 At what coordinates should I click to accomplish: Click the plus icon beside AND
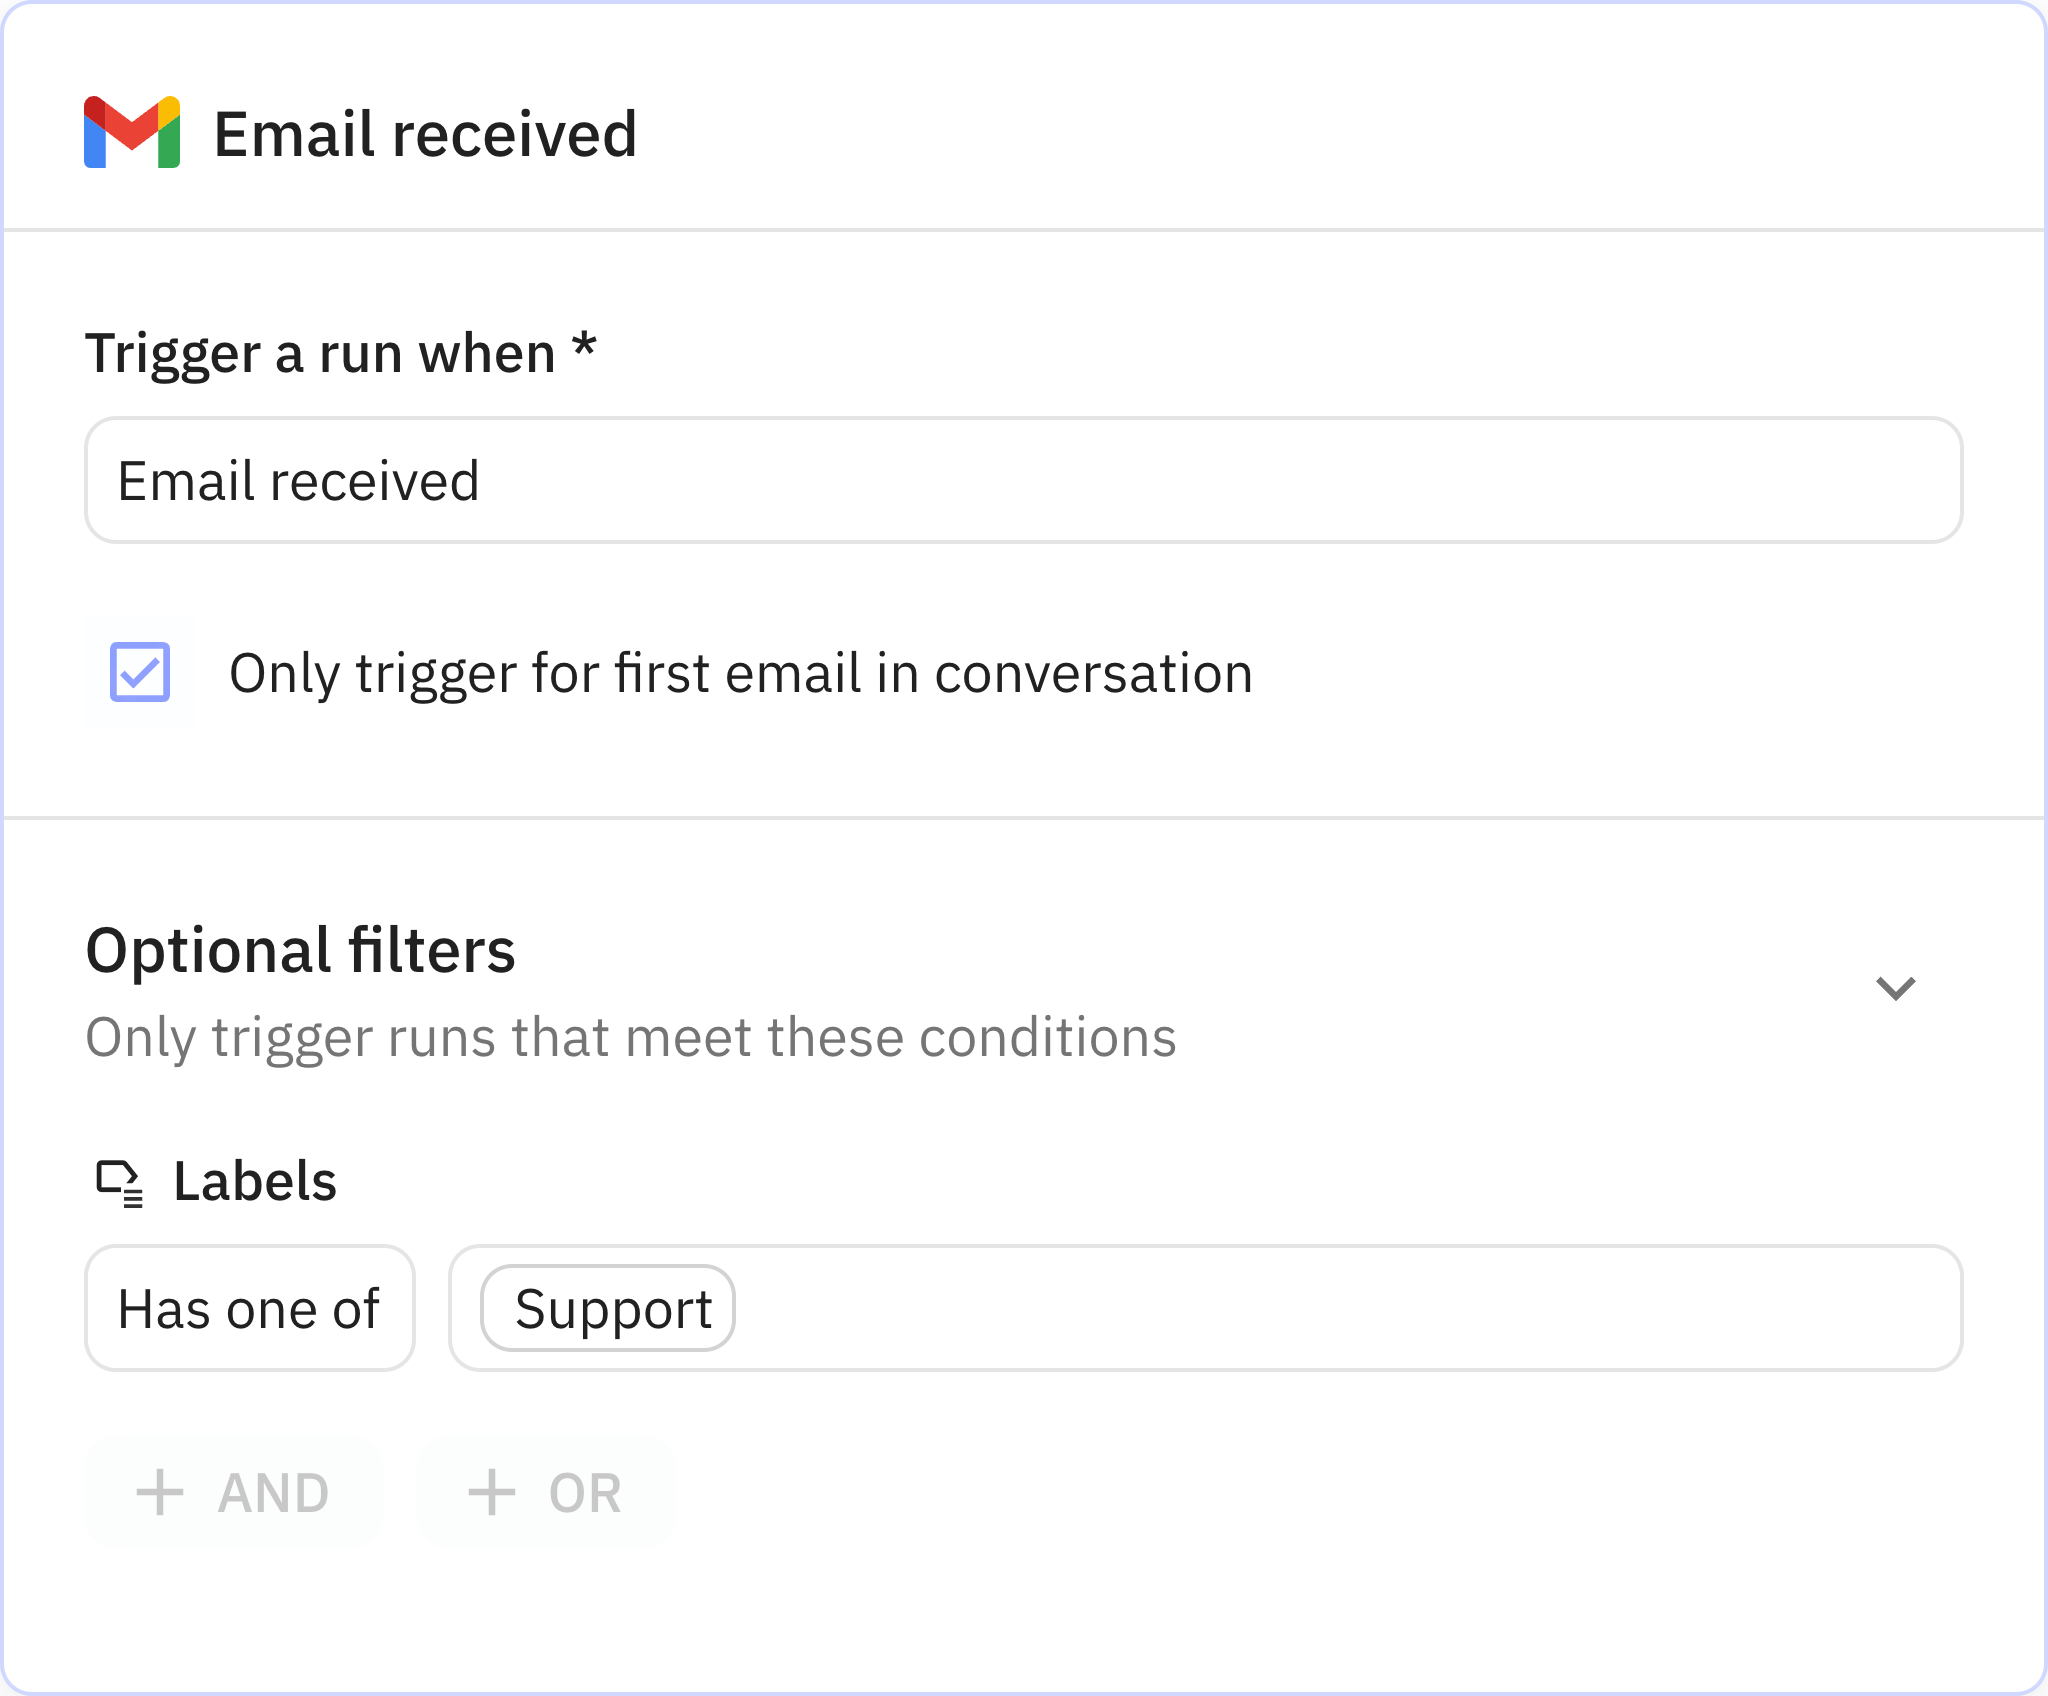(x=160, y=1493)
